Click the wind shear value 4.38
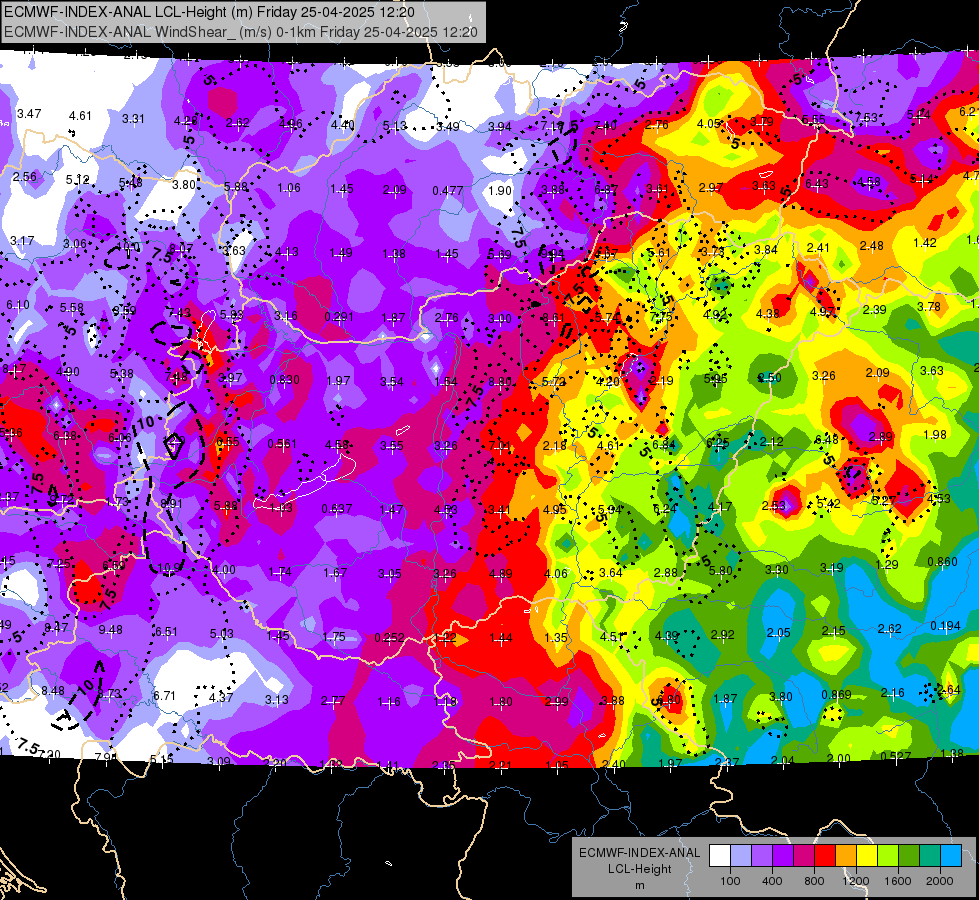 point(767,314)
